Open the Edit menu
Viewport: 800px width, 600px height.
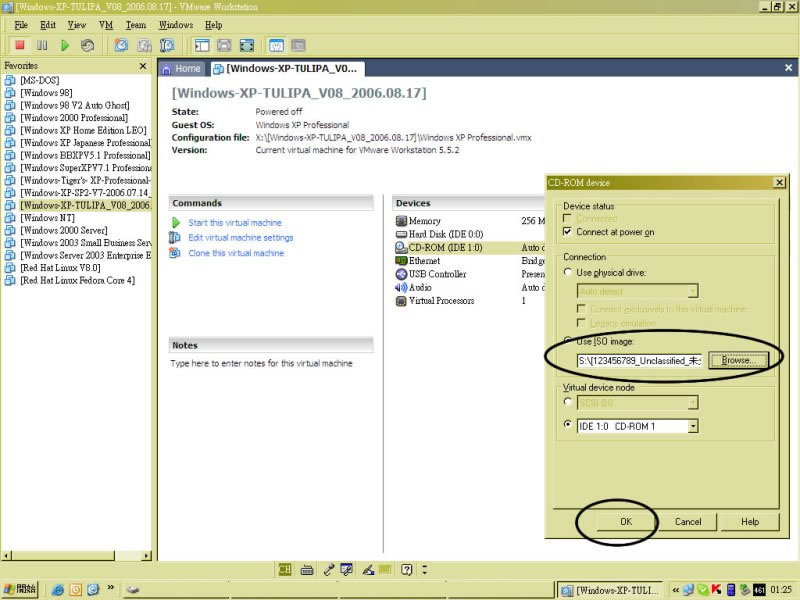coord(48,25)
